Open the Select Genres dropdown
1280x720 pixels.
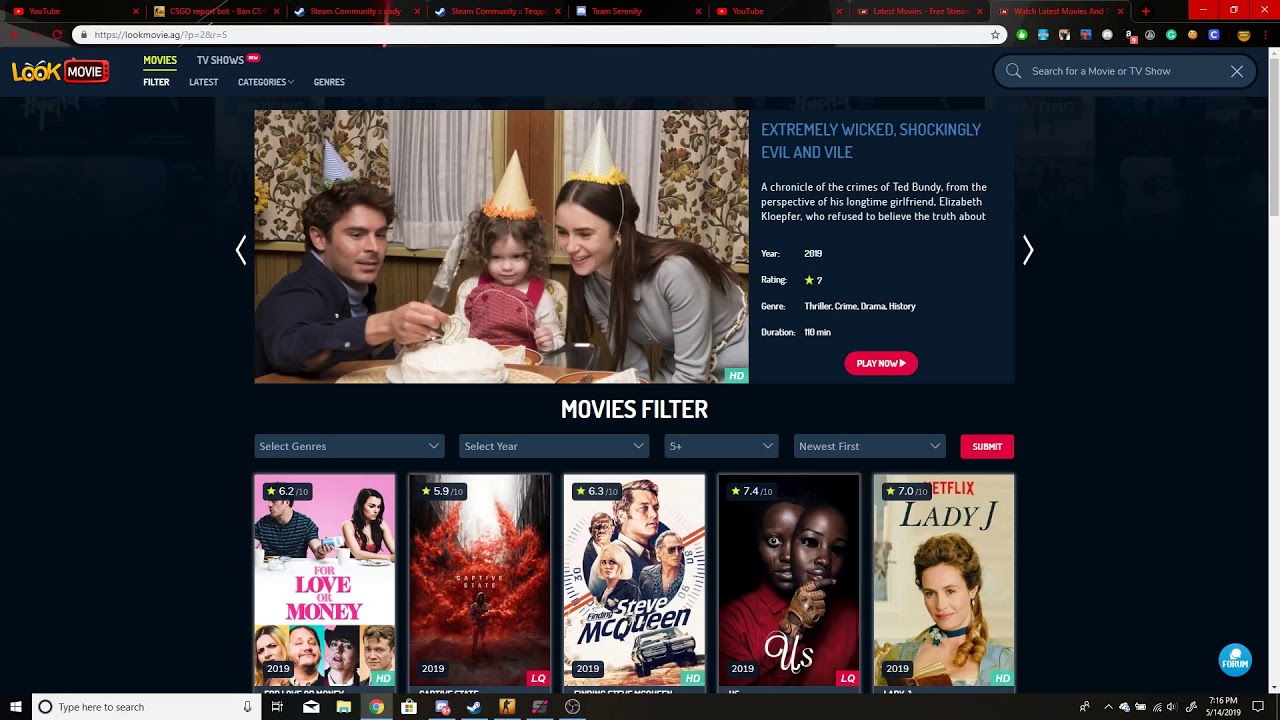click(349, 446)
